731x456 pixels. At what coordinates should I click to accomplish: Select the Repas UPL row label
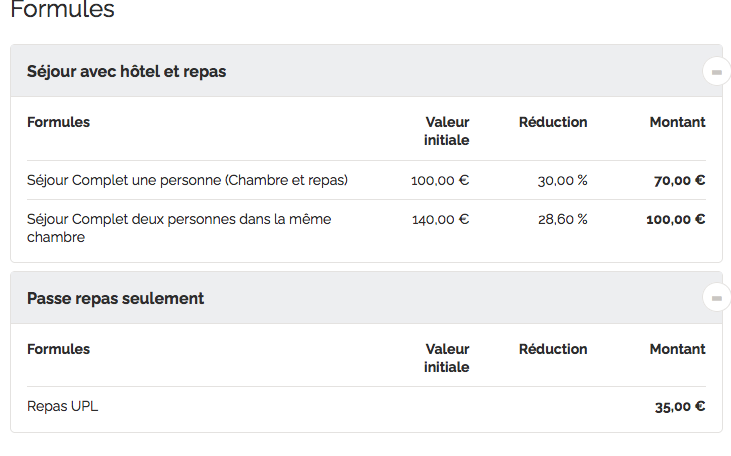tap(63, 406)
